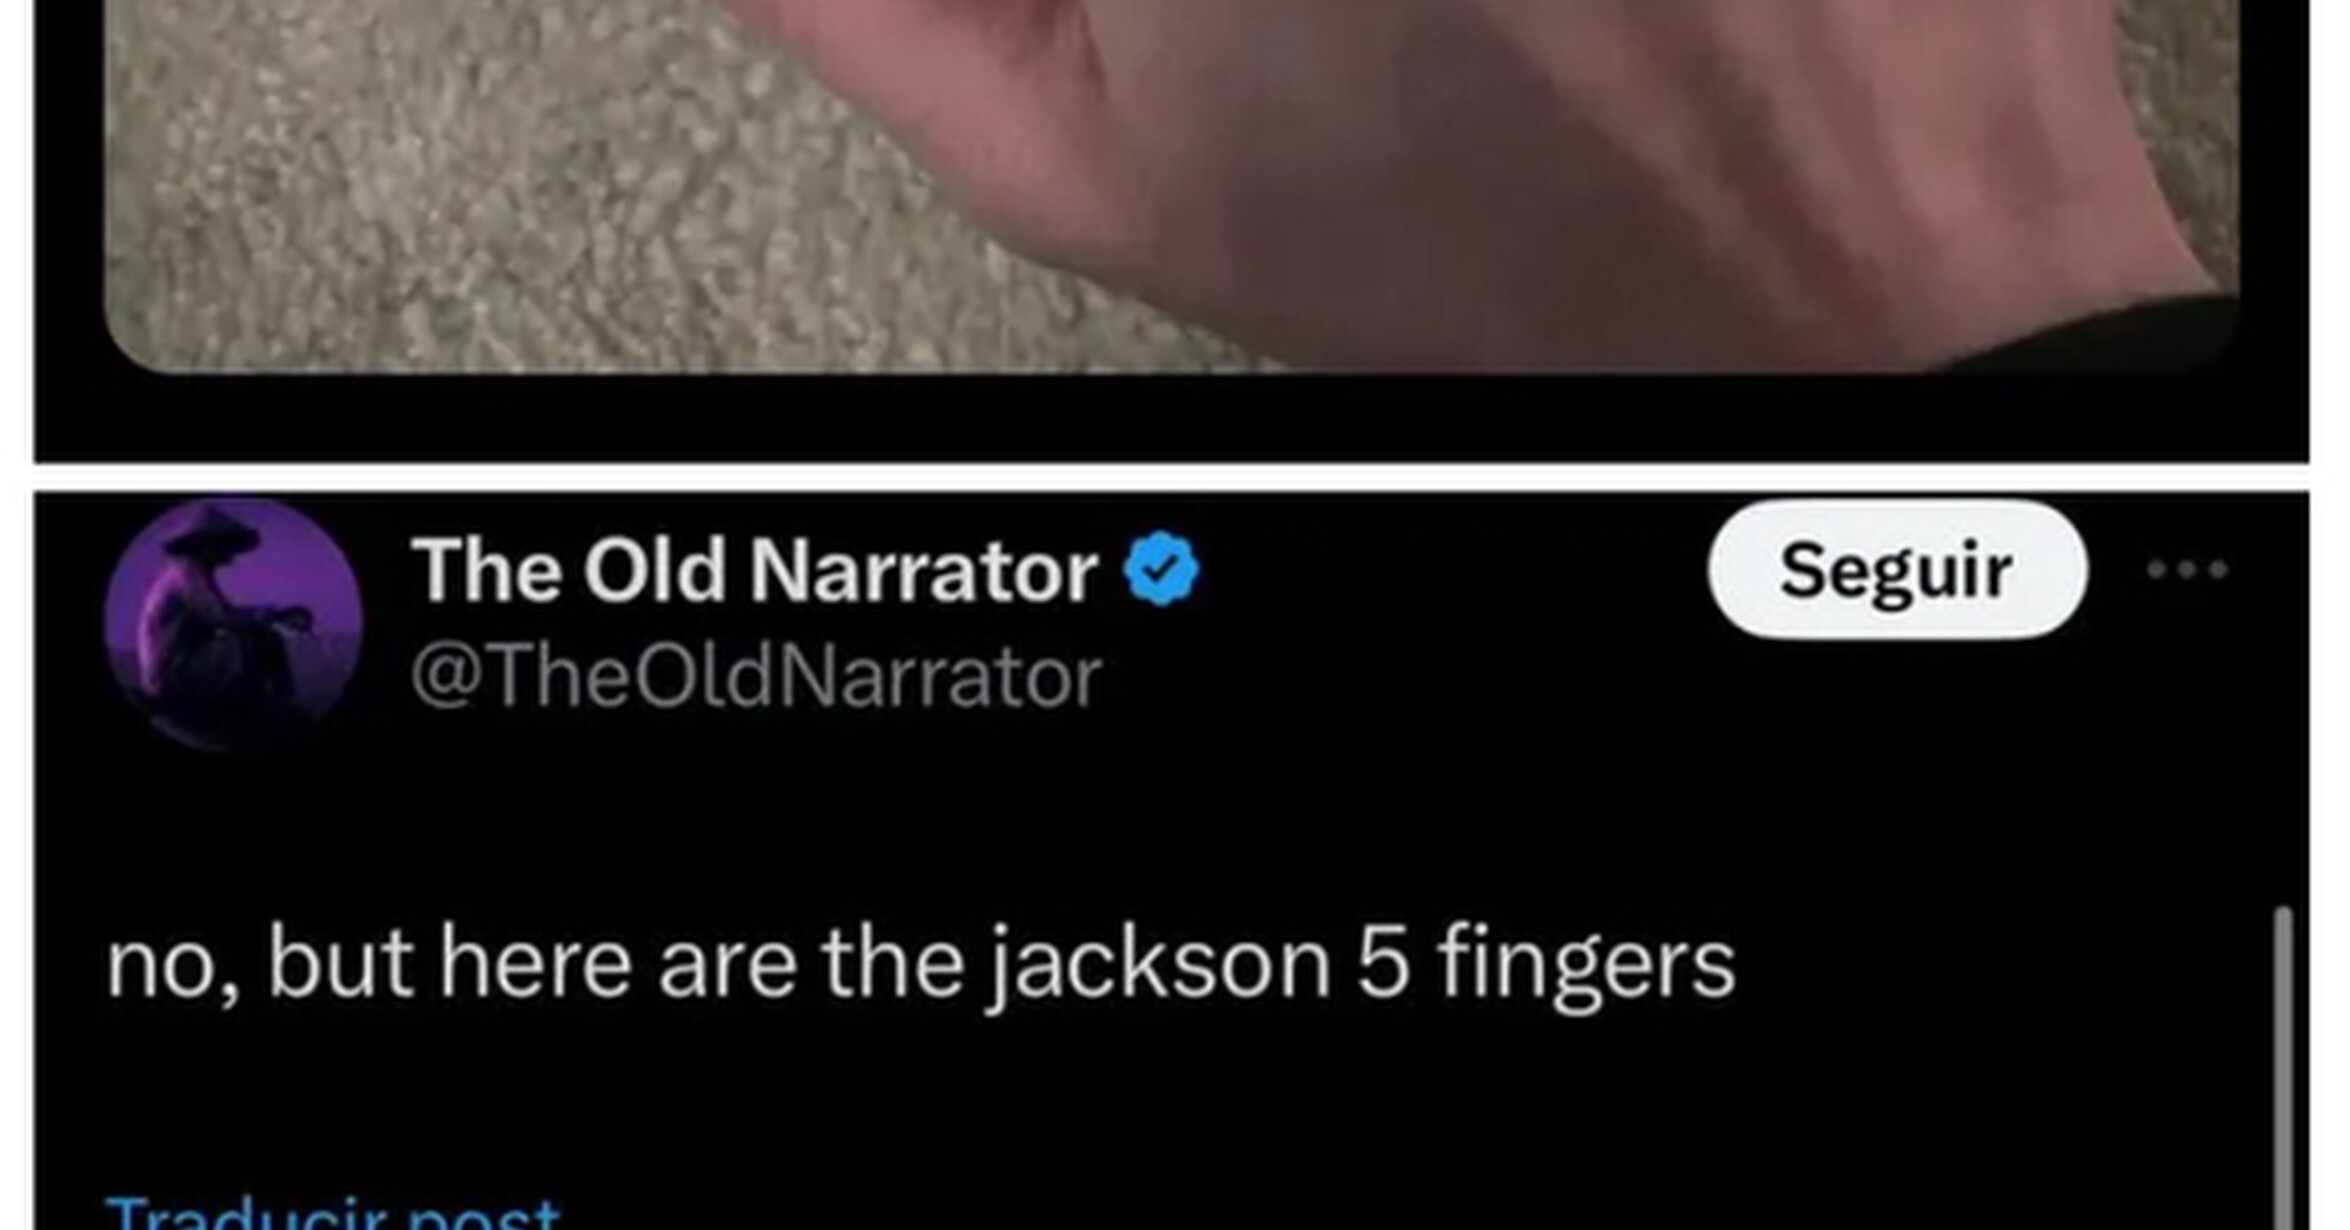
Task: Open The Old Narrator profile avatar
Action: (233, 625)
